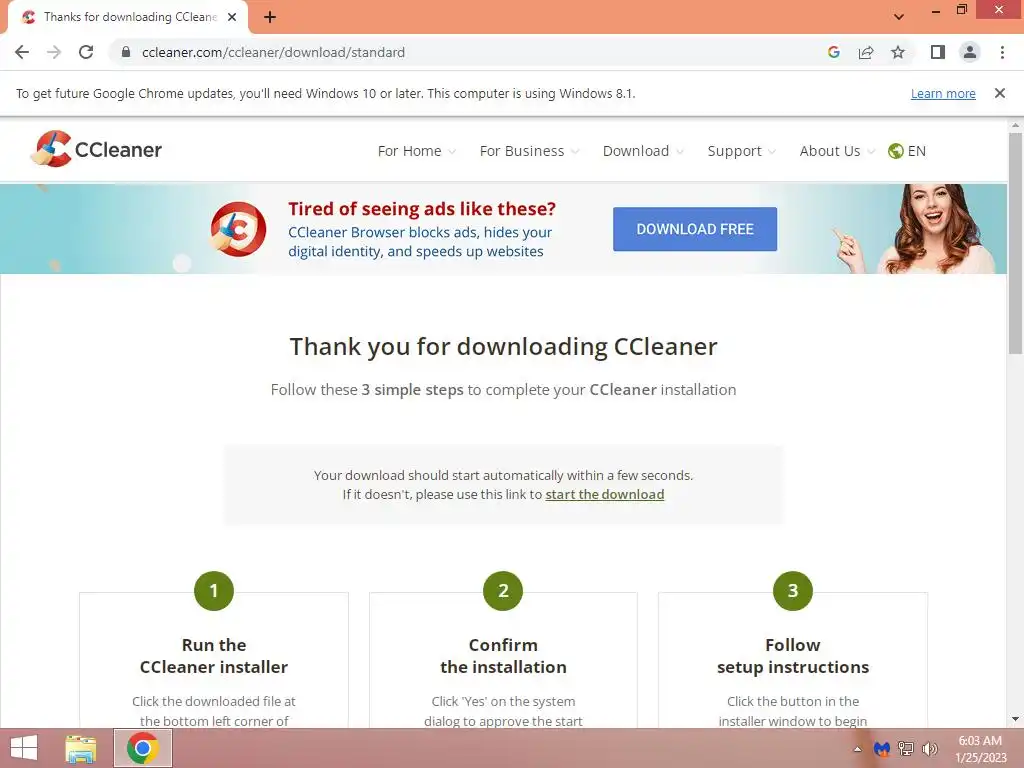Show hidden system tray icons
The width and height of the screenshot is (1024, 768).
857,749
